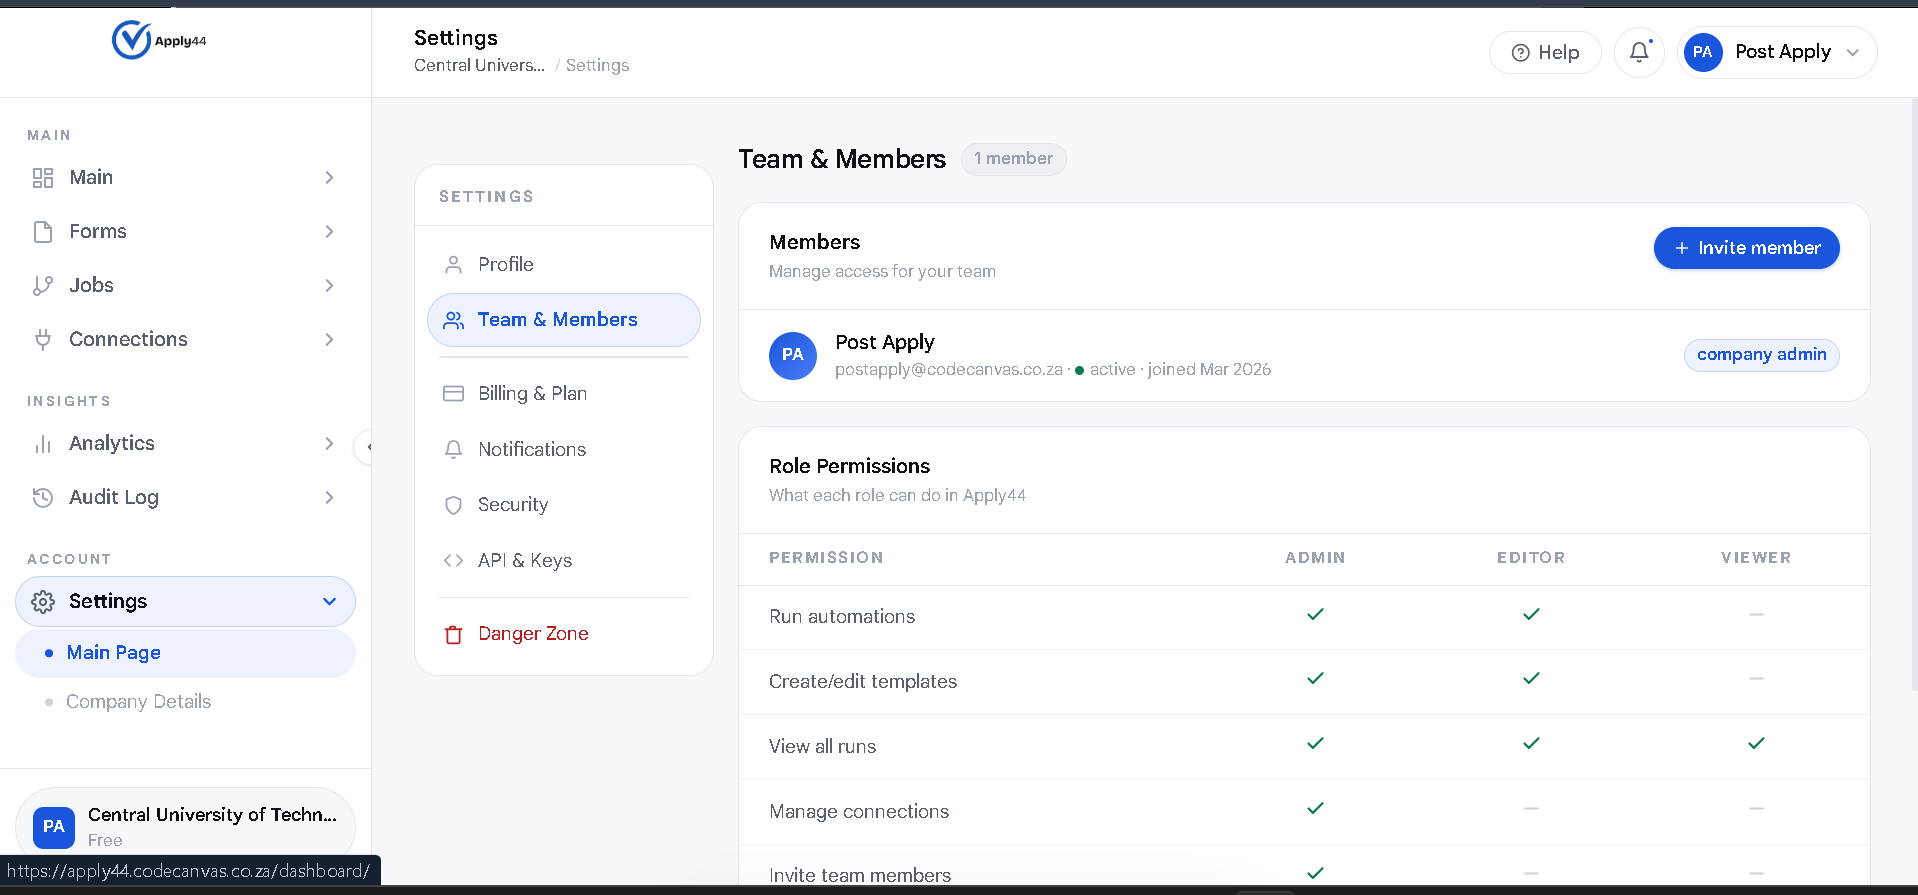Click the Security shield icon
This screenshot has height=895, width=1918.
tap(453, 505)
